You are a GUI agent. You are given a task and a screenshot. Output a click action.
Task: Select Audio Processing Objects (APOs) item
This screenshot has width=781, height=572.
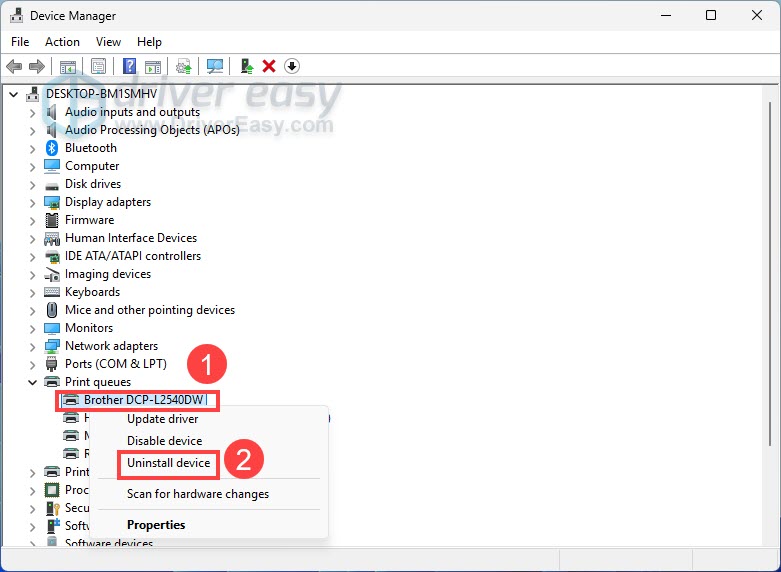[152, 130]
